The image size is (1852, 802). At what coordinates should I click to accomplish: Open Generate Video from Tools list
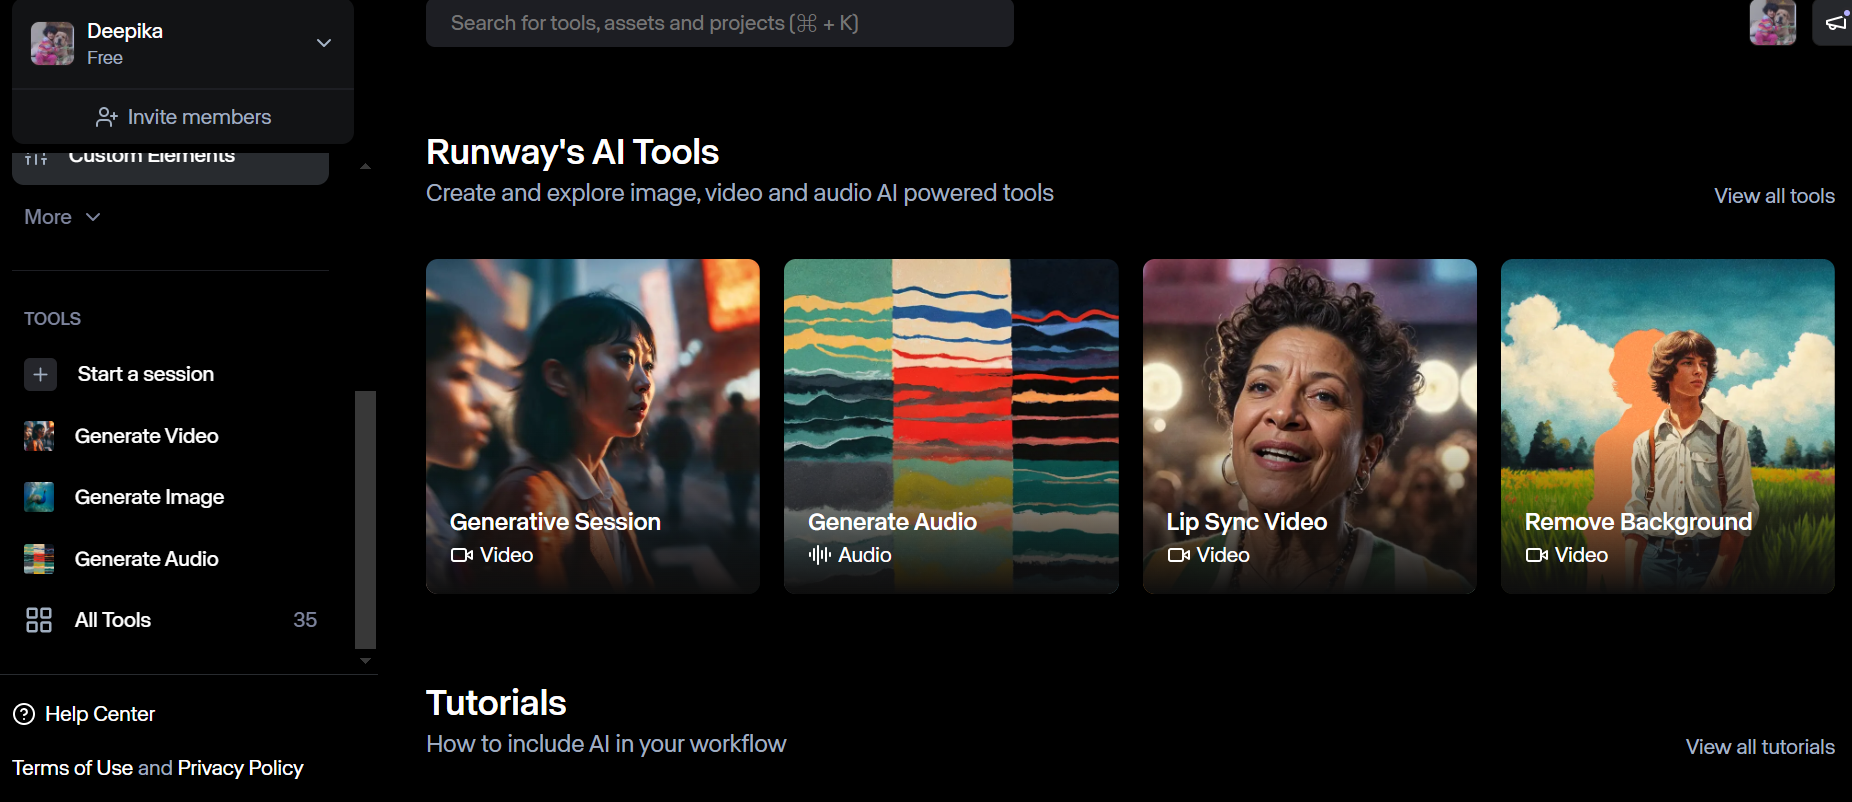[146, 436]
